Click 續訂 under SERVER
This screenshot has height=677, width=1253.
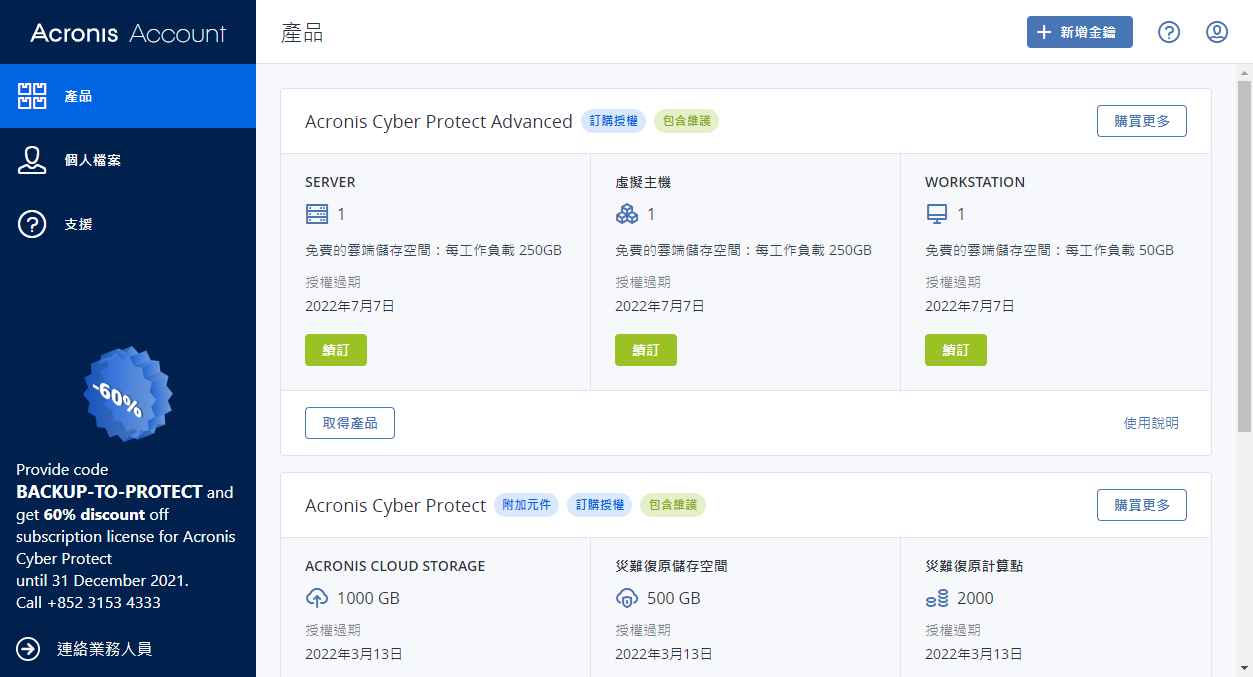pos(336,350)
